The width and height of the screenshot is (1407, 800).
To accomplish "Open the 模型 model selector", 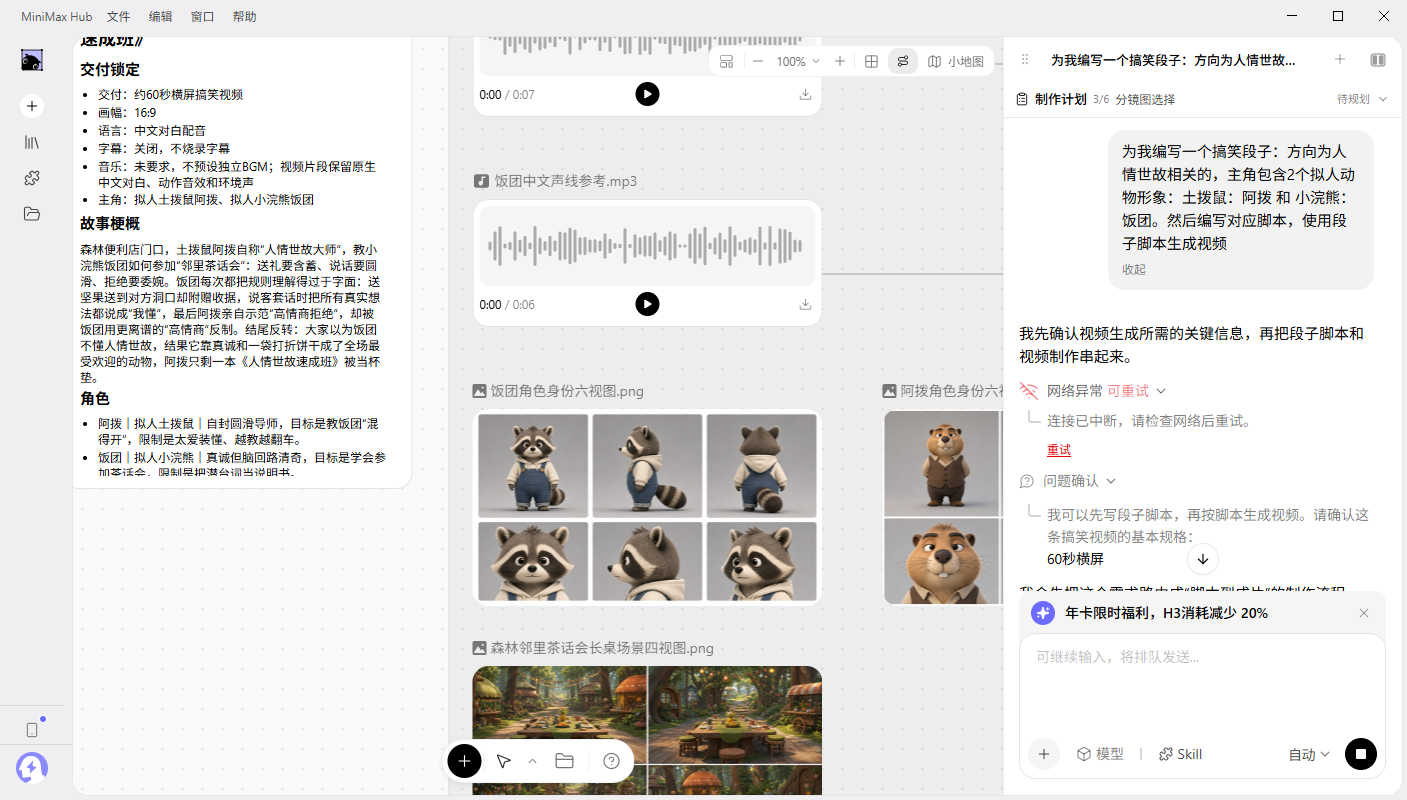I will (1100, 754).
